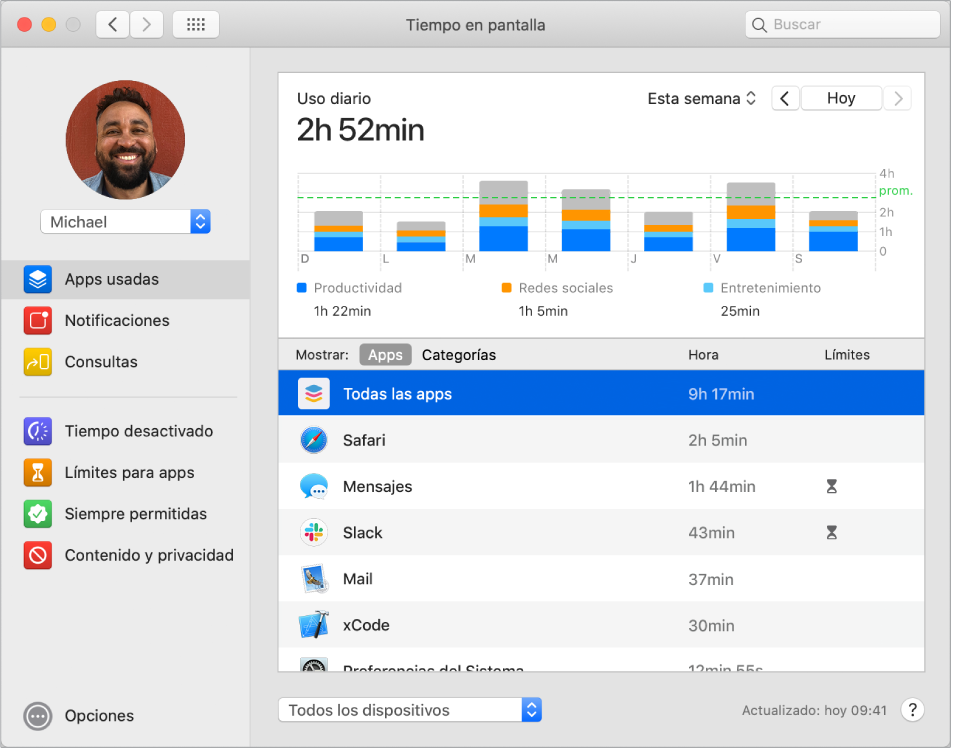
Task: Click the Opciones ellipsis icon
Action: click(x=38, y=716)
